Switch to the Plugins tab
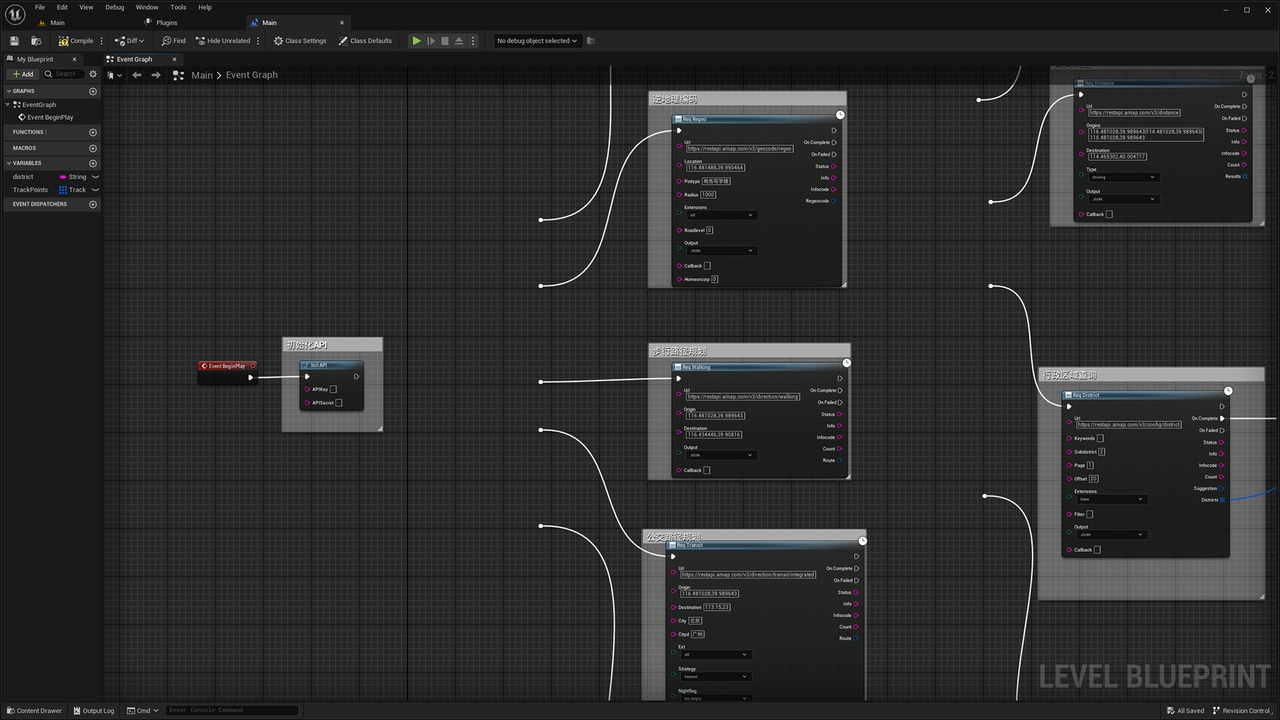This screenshot has height=720, width=1280. 166,22
